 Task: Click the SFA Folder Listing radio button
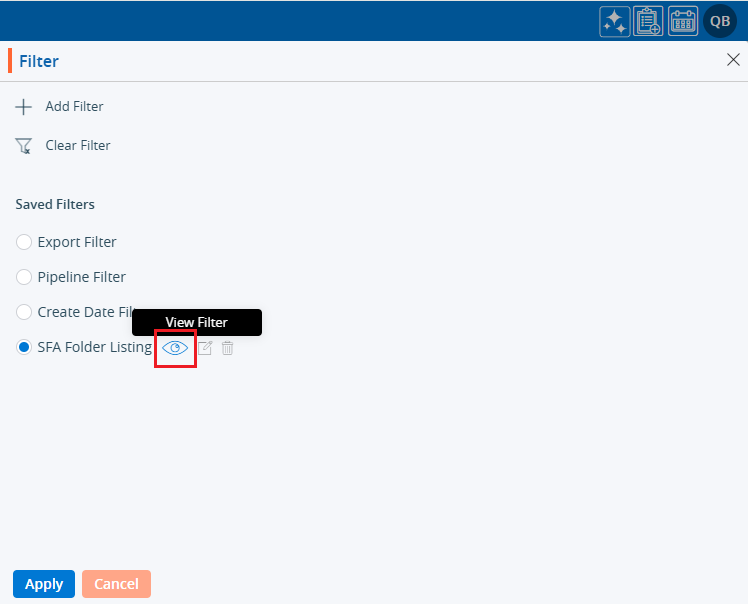(x=24, y=347)
